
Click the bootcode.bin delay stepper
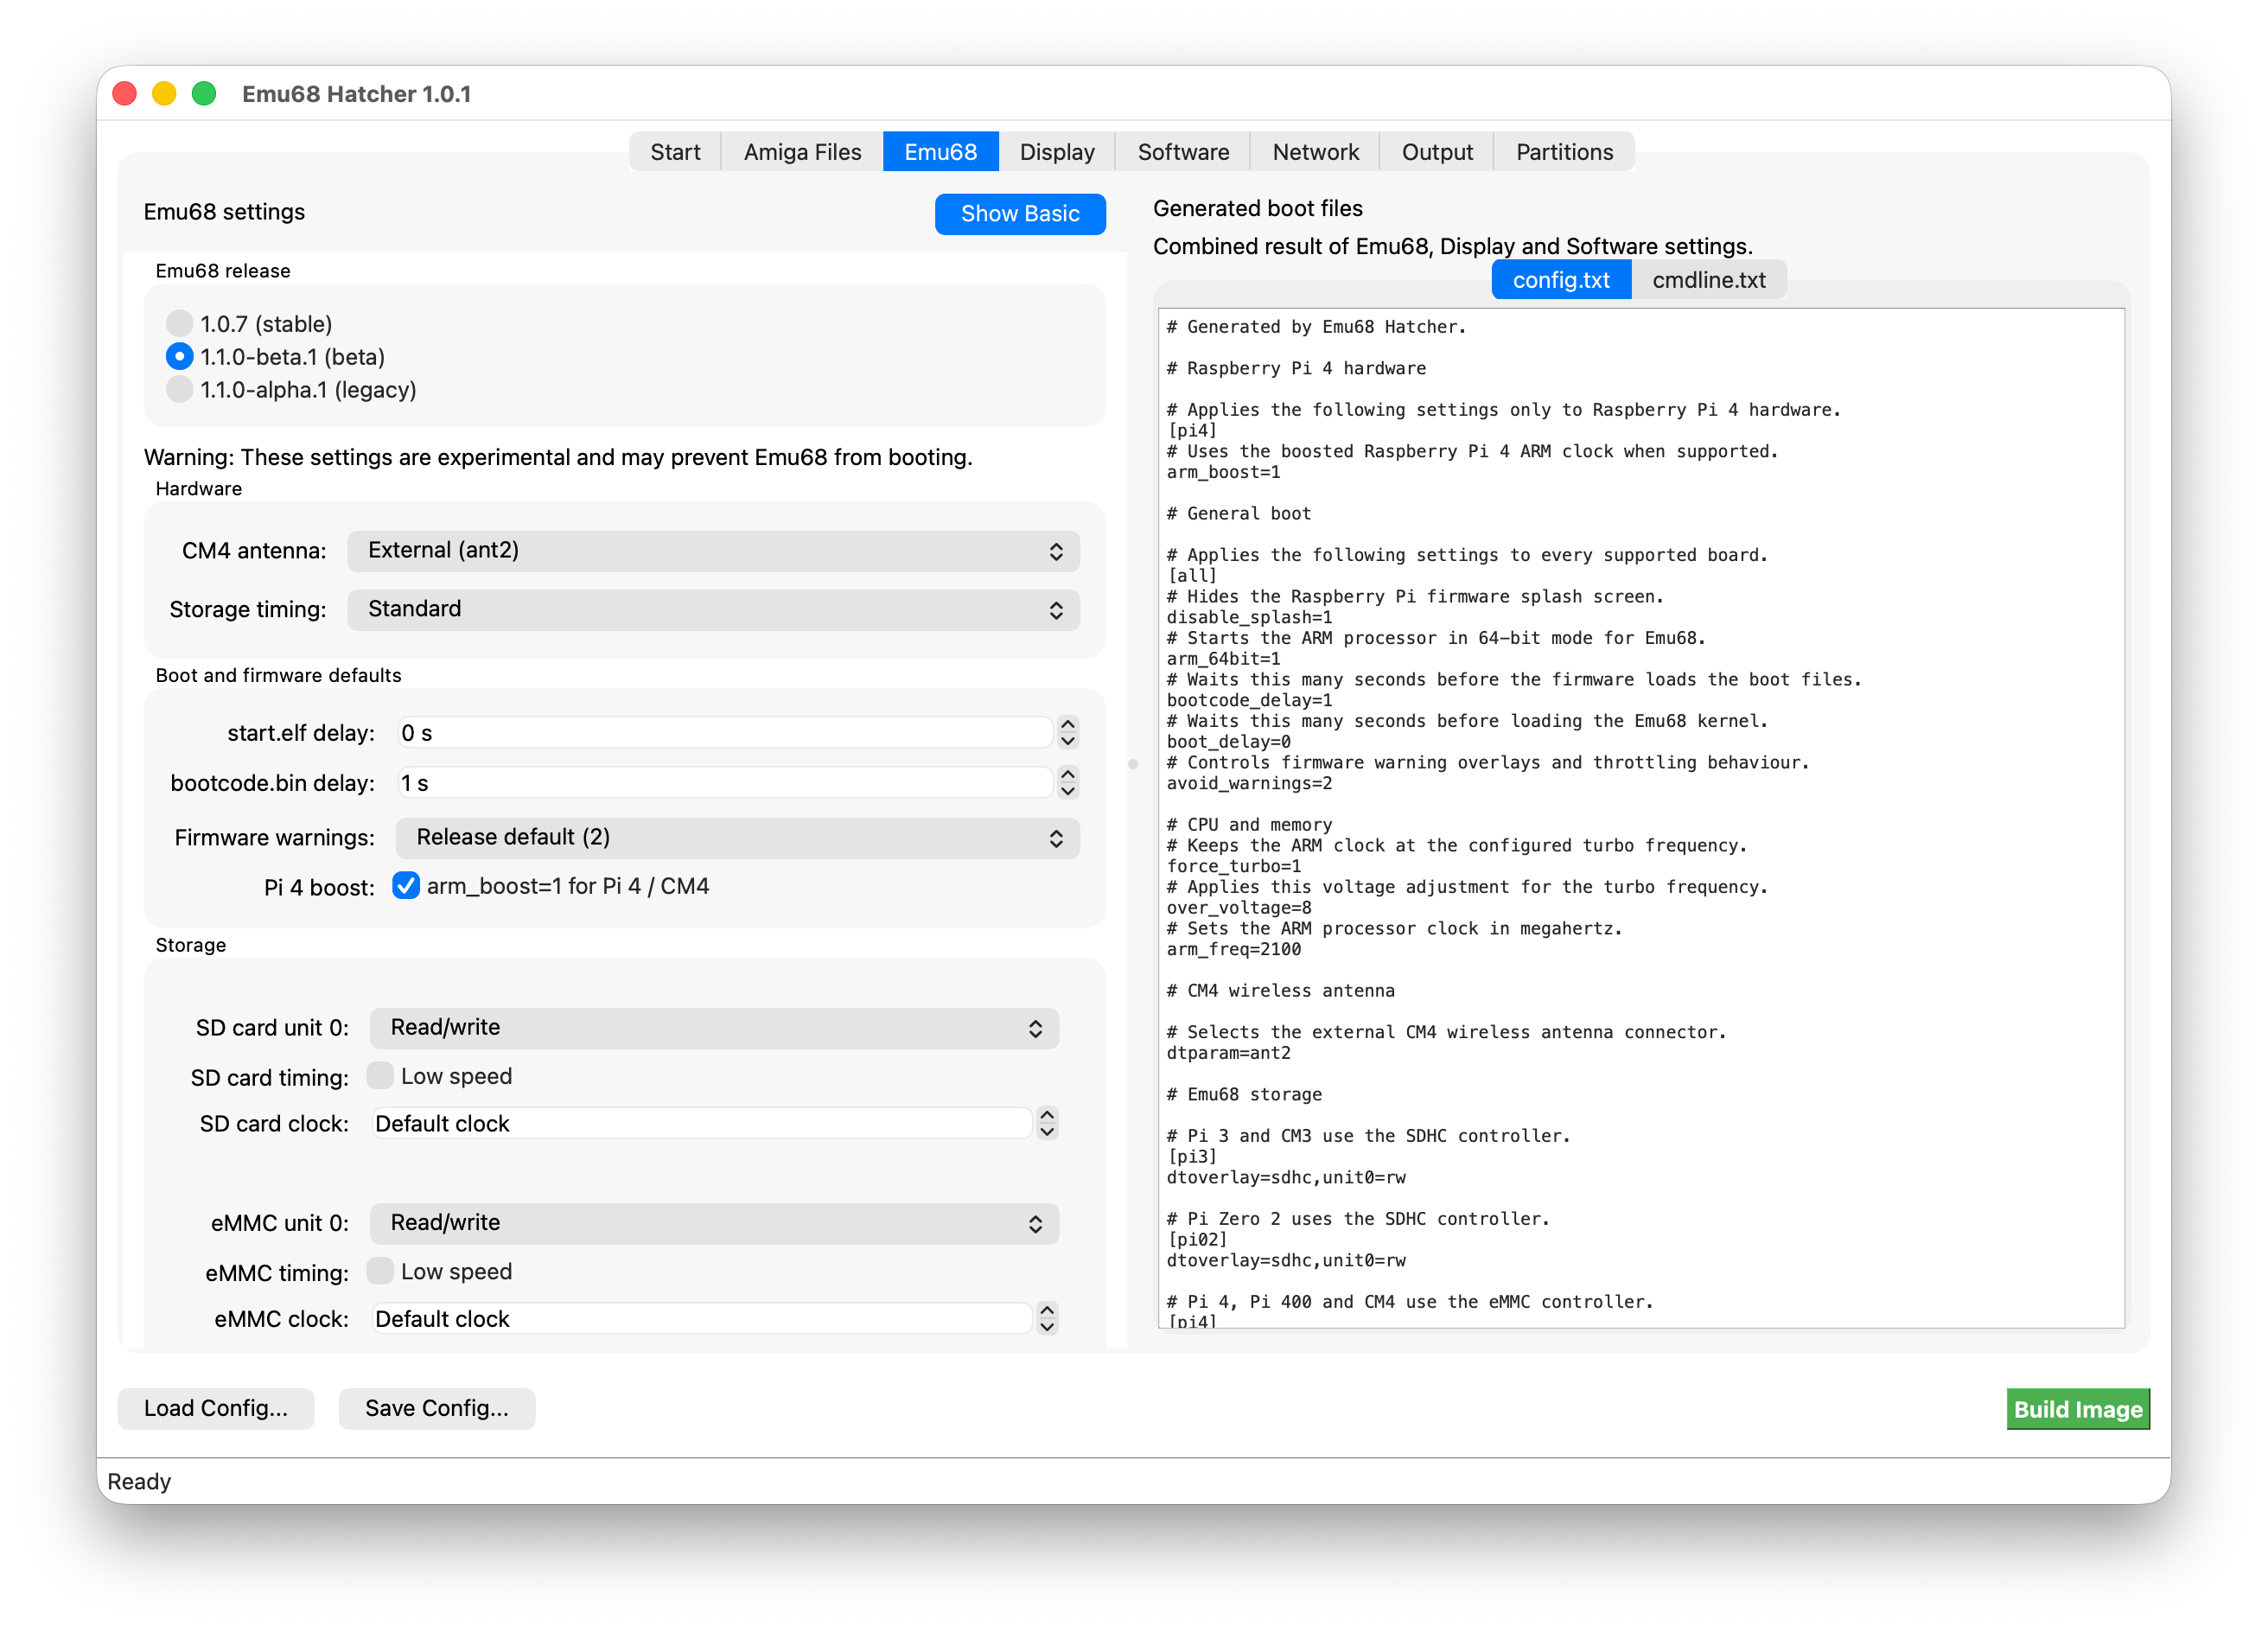tap(1067, 783)
